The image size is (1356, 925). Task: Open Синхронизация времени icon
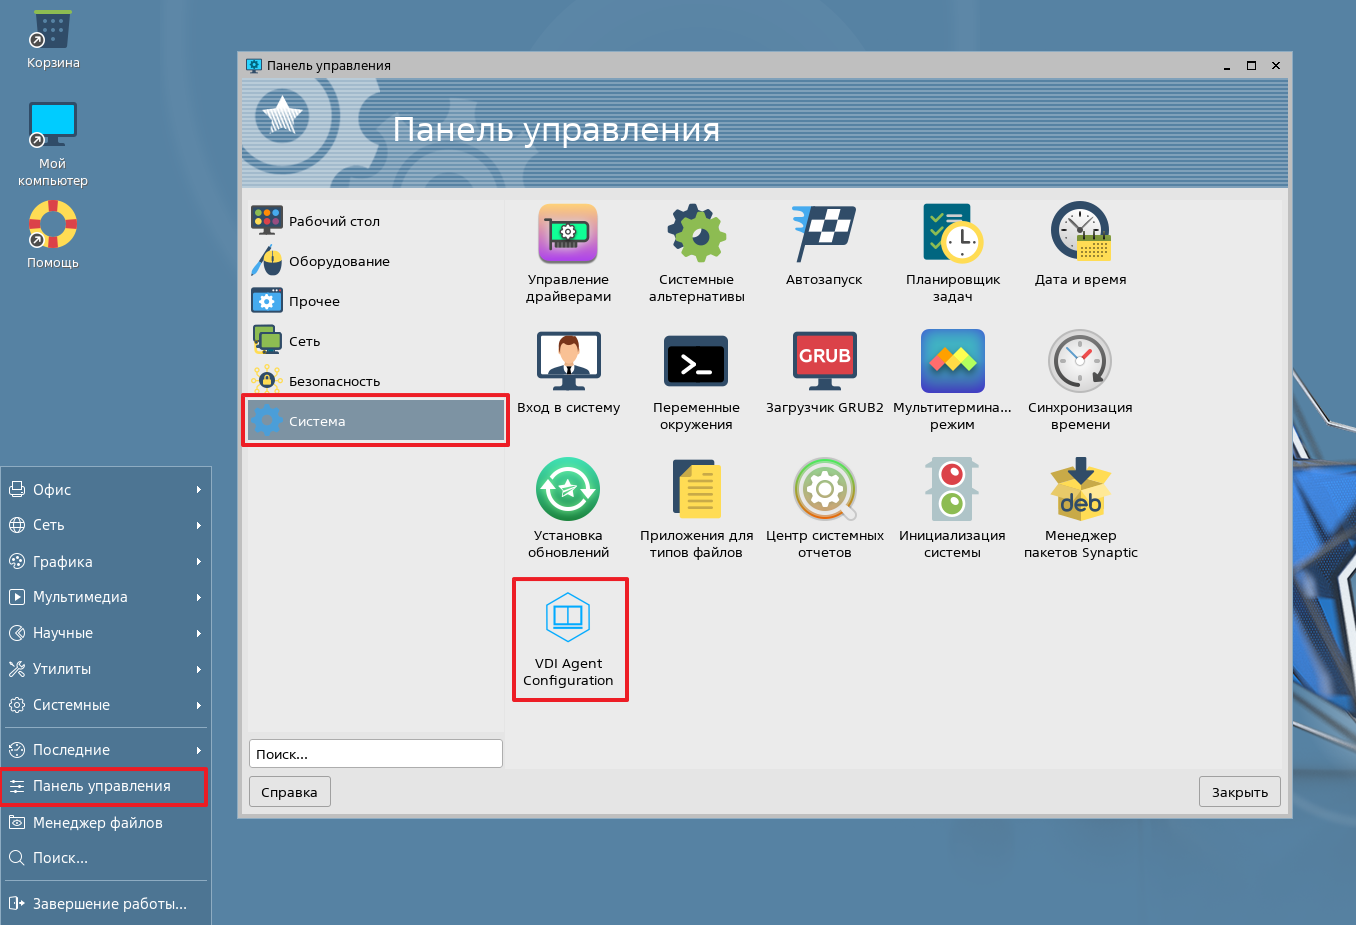[1080, 361]
